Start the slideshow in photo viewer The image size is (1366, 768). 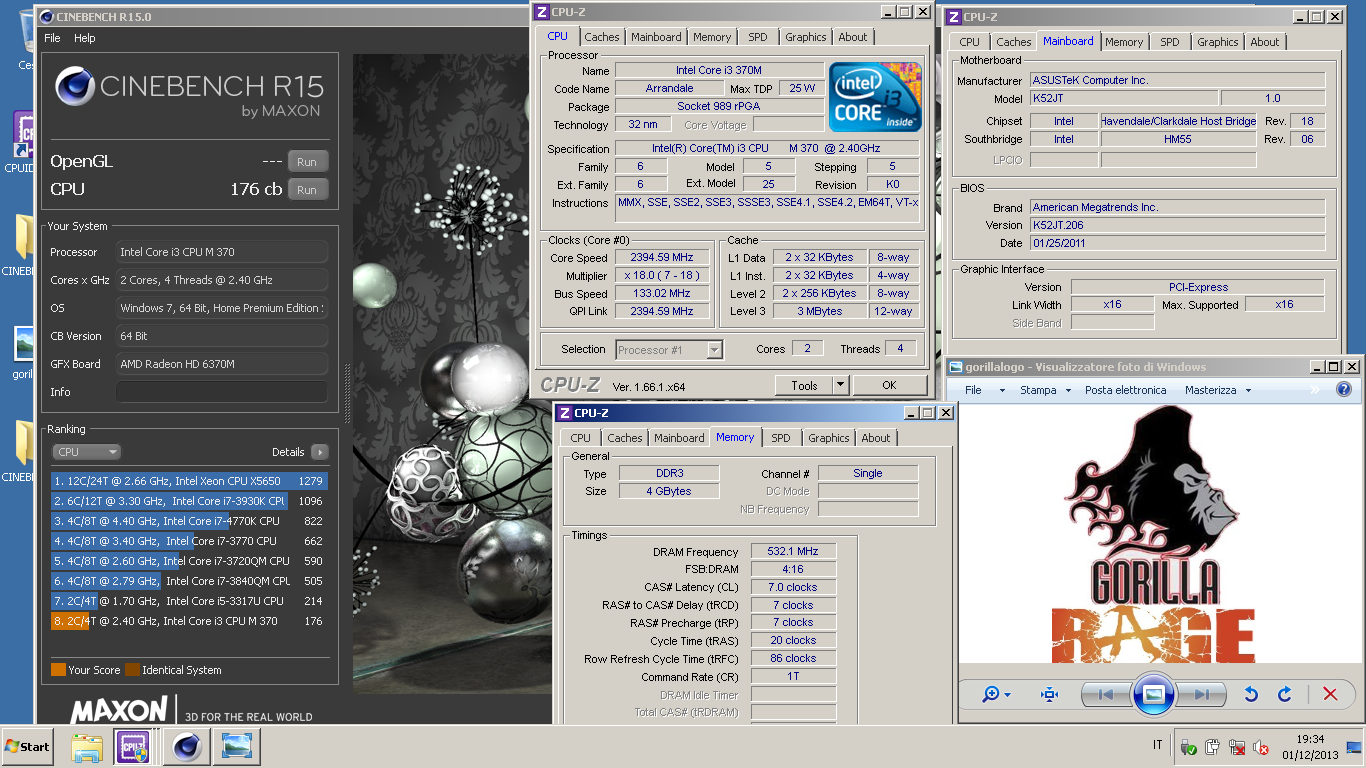[x=1153, y=694]
